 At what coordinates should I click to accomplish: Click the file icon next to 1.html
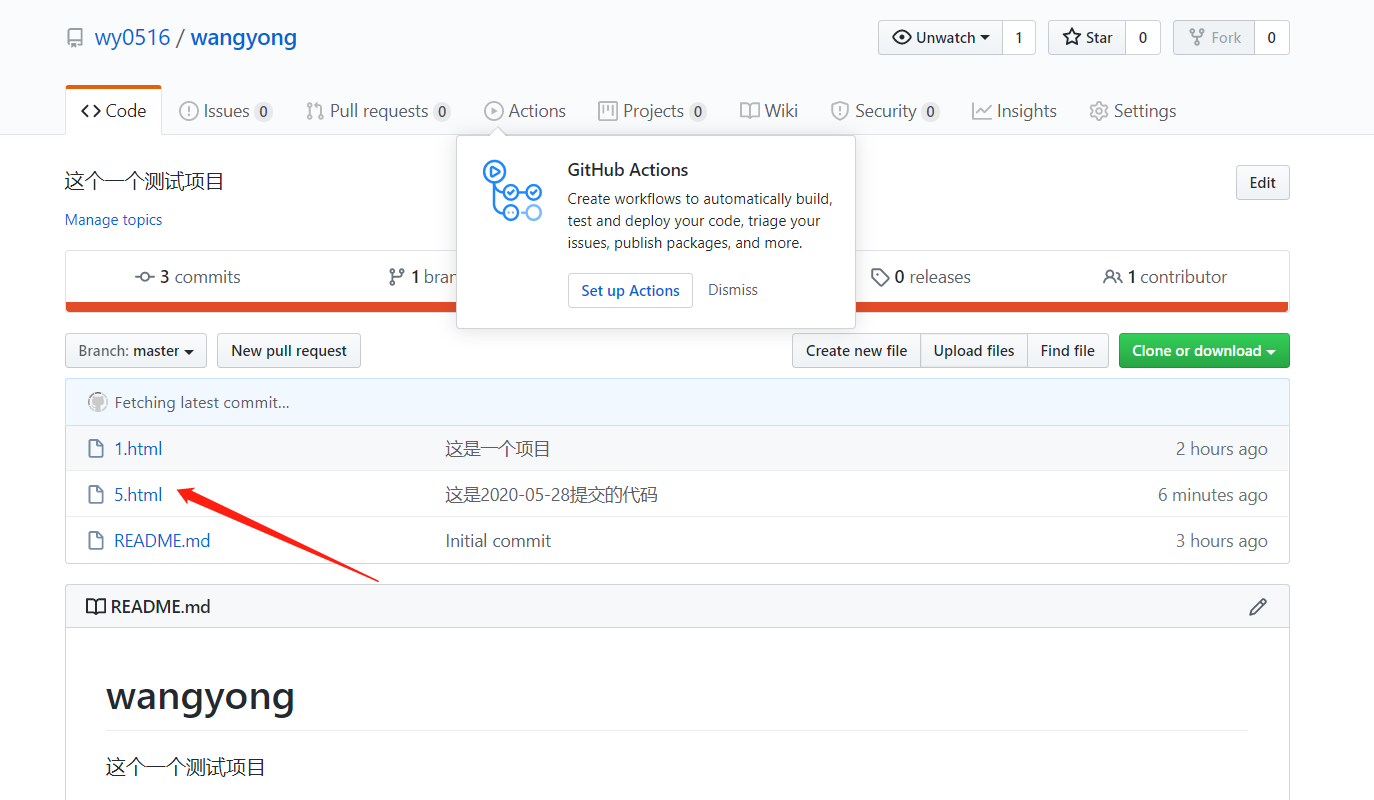tap(96, 449)
